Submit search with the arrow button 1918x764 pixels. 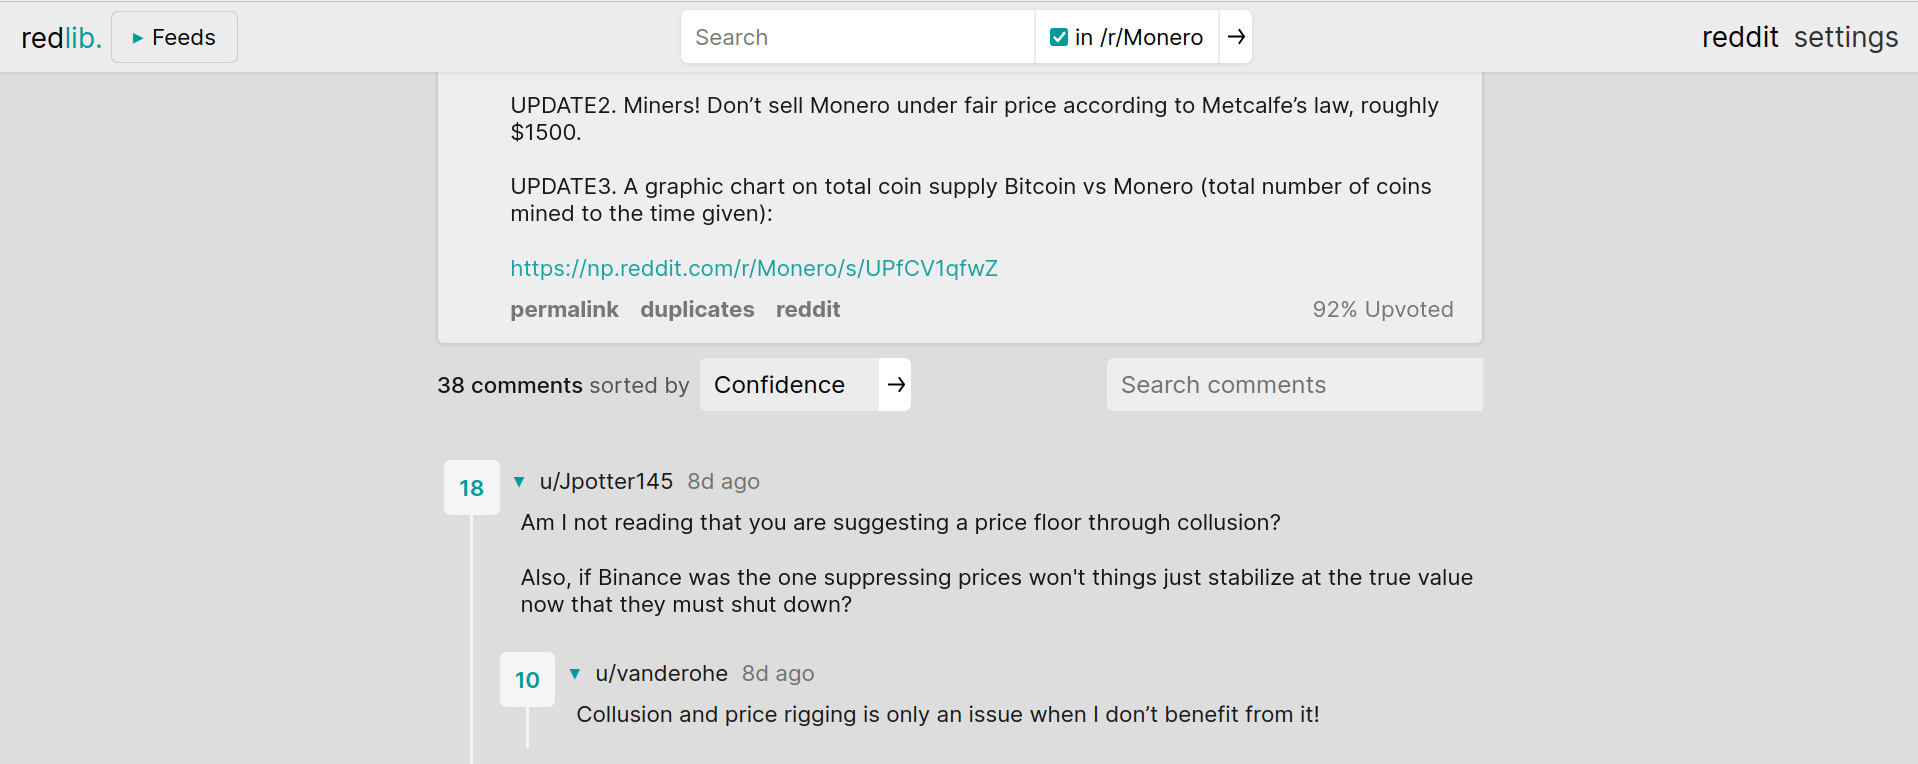pos(1236,38)
